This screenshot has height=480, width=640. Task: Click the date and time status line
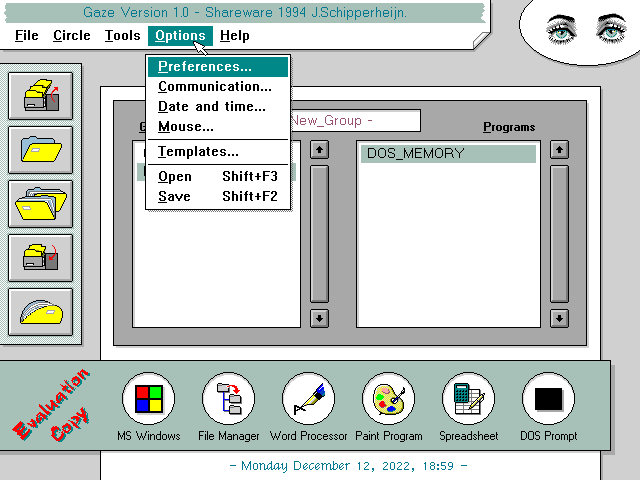coord(349,466)
